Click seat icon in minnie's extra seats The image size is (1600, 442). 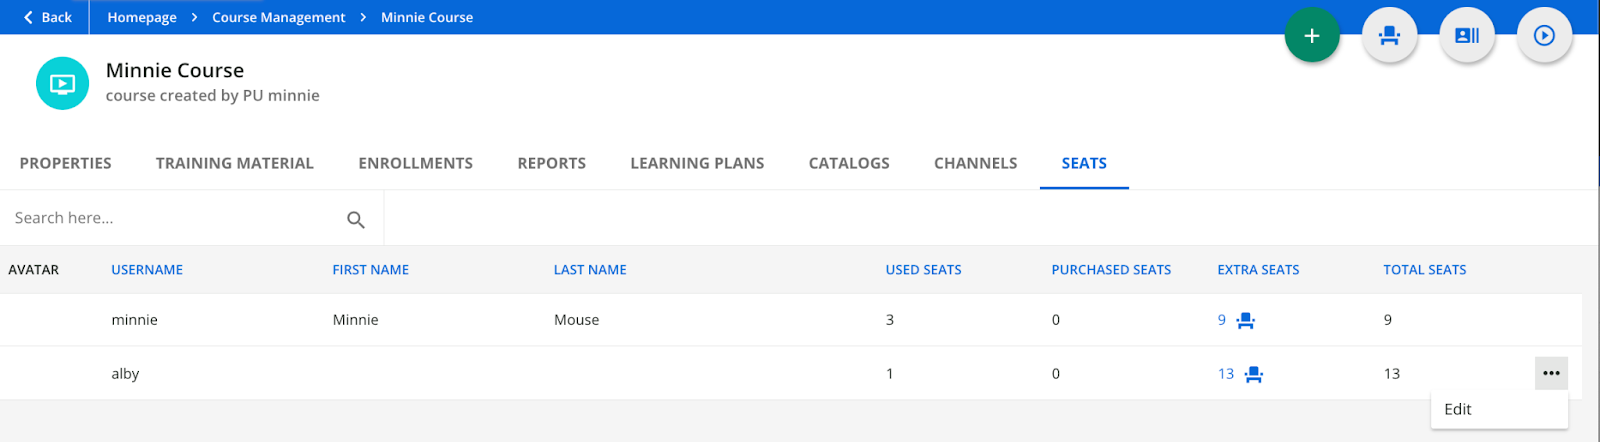1245,321
